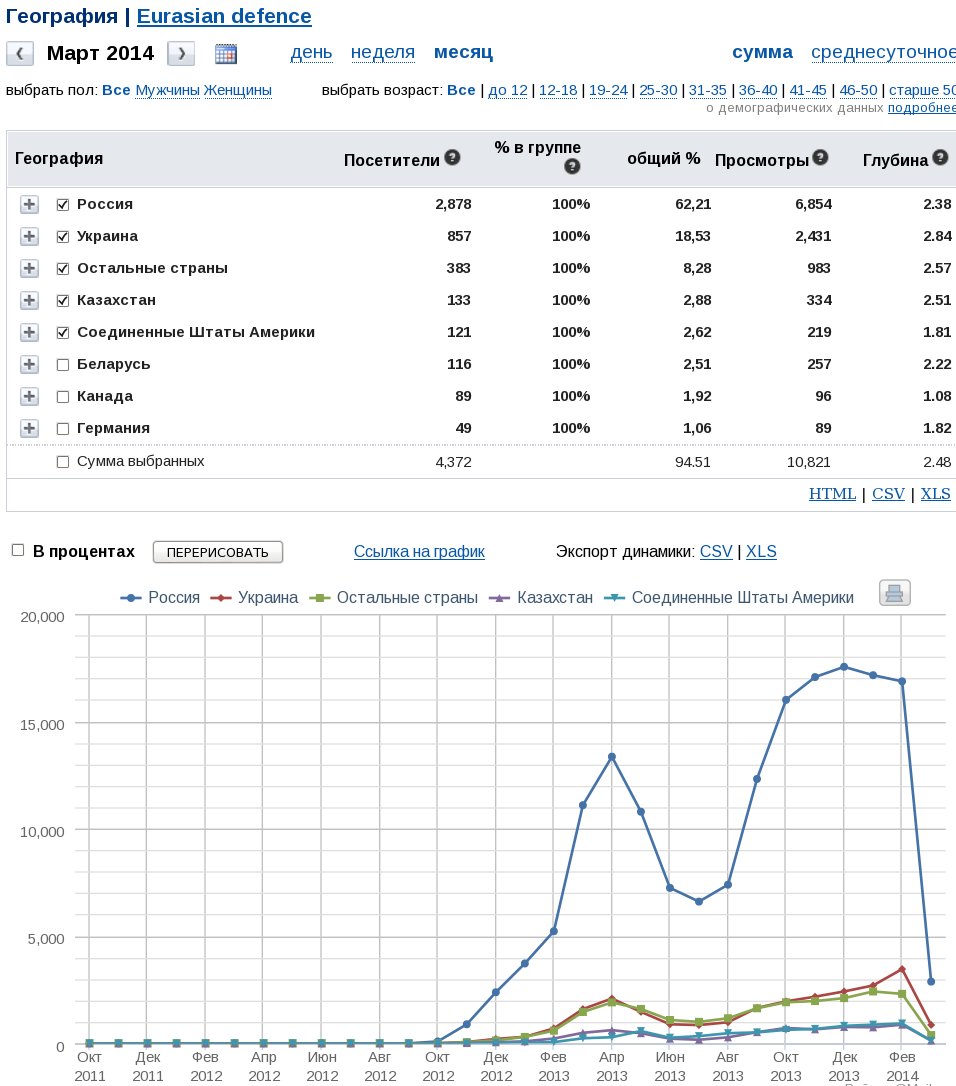Expand the Беларусь row
Screen dimensions: 956x1086
(x=29, y=364)
